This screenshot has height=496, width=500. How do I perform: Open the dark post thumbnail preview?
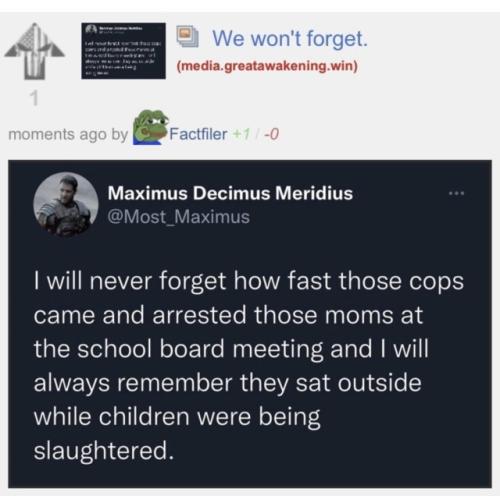[123, 51]
